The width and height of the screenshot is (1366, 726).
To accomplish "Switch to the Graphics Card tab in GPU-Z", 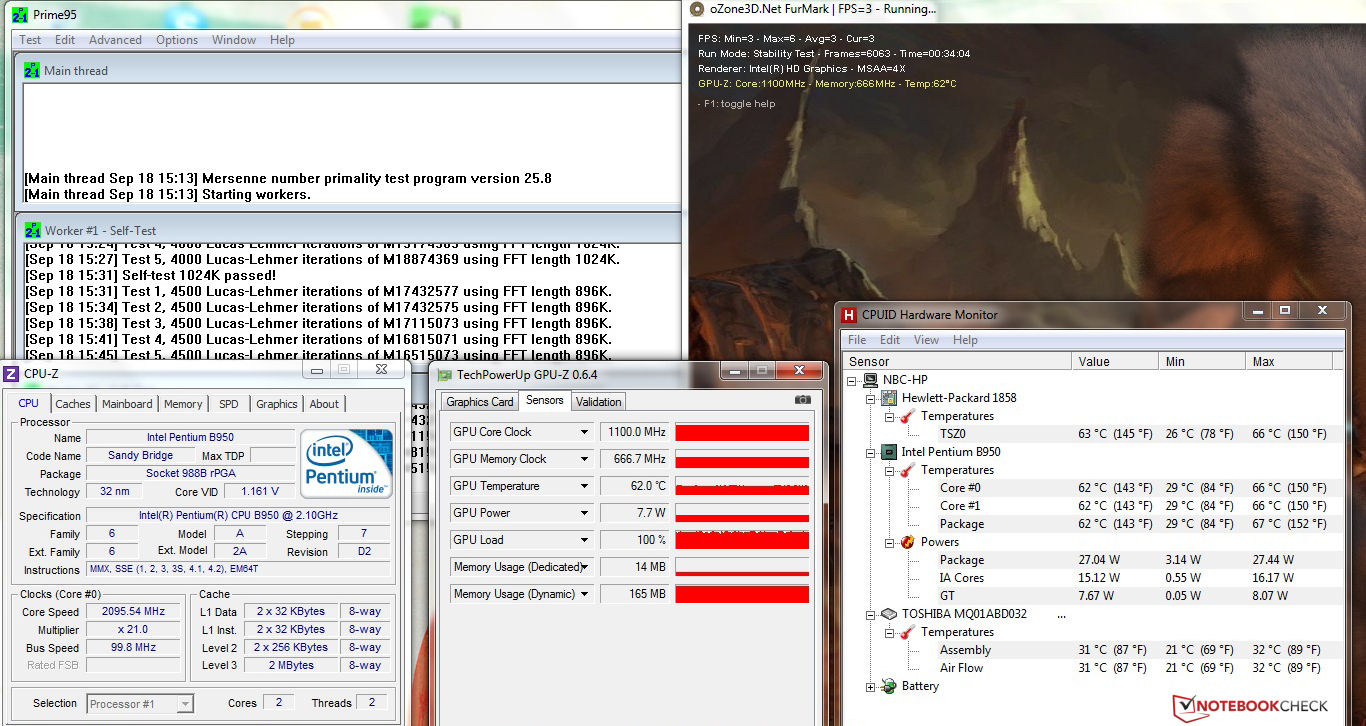I will pos(480,402).
